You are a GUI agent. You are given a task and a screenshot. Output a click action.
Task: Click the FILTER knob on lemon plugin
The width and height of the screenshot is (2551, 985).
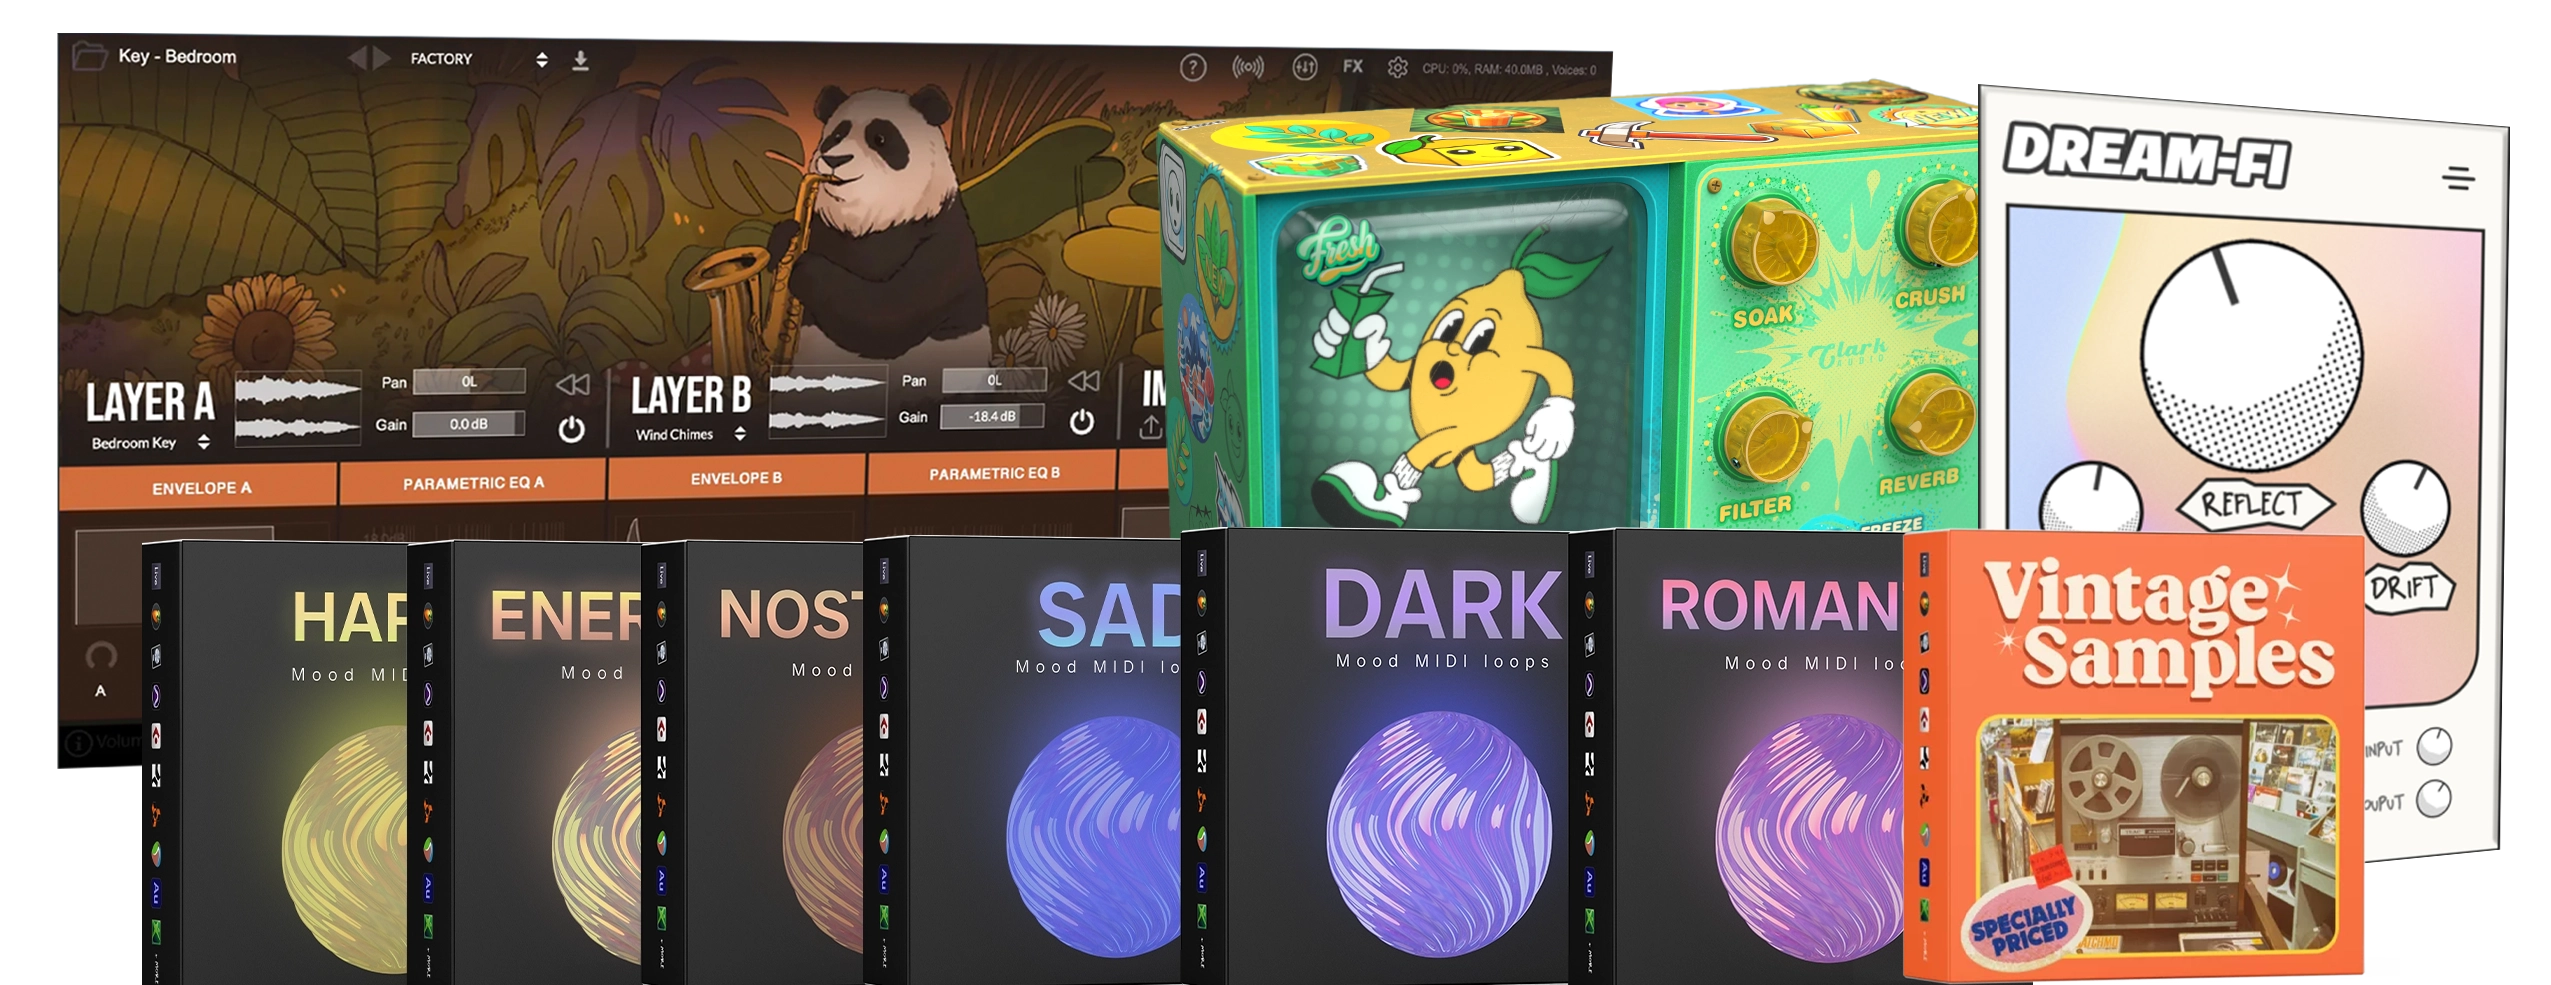click(1764, 439)
